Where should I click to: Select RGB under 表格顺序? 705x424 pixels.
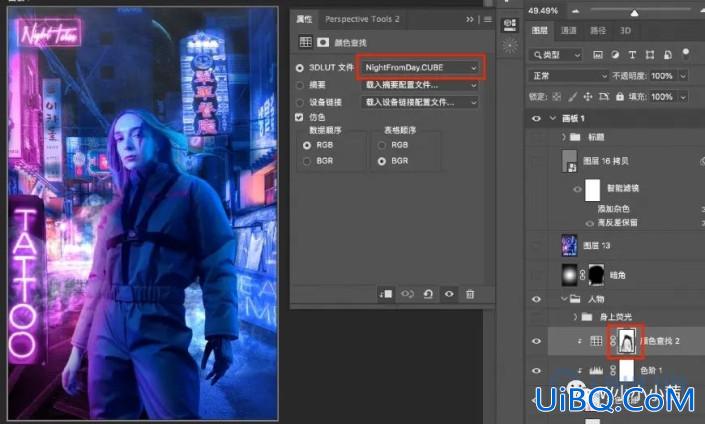point(382,145)
